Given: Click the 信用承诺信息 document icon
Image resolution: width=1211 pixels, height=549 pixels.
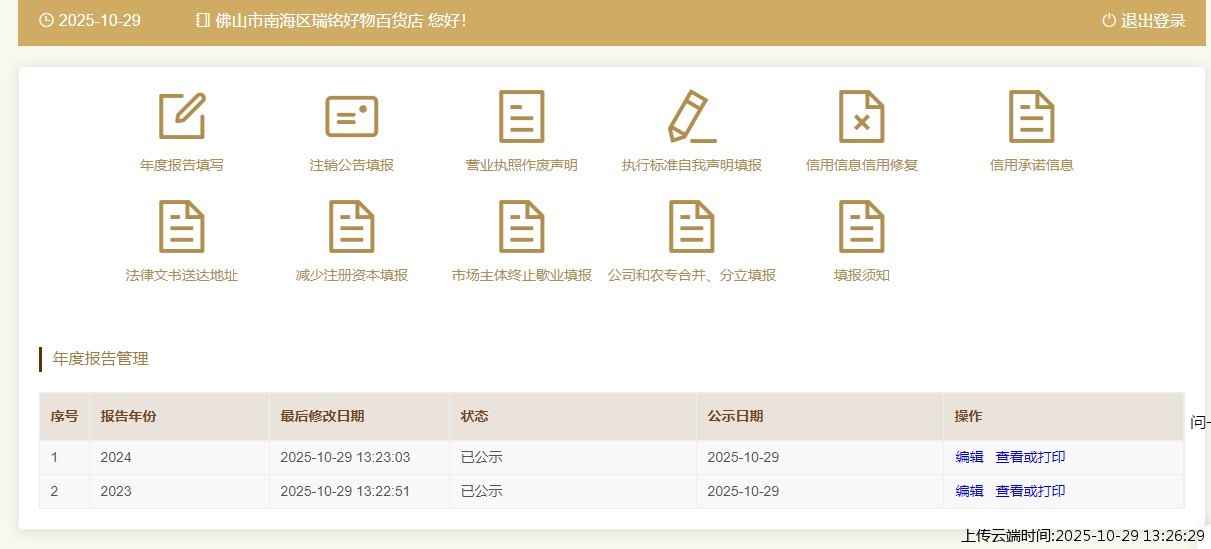Looking at the screenshot, I should (x=1032, y=116).
